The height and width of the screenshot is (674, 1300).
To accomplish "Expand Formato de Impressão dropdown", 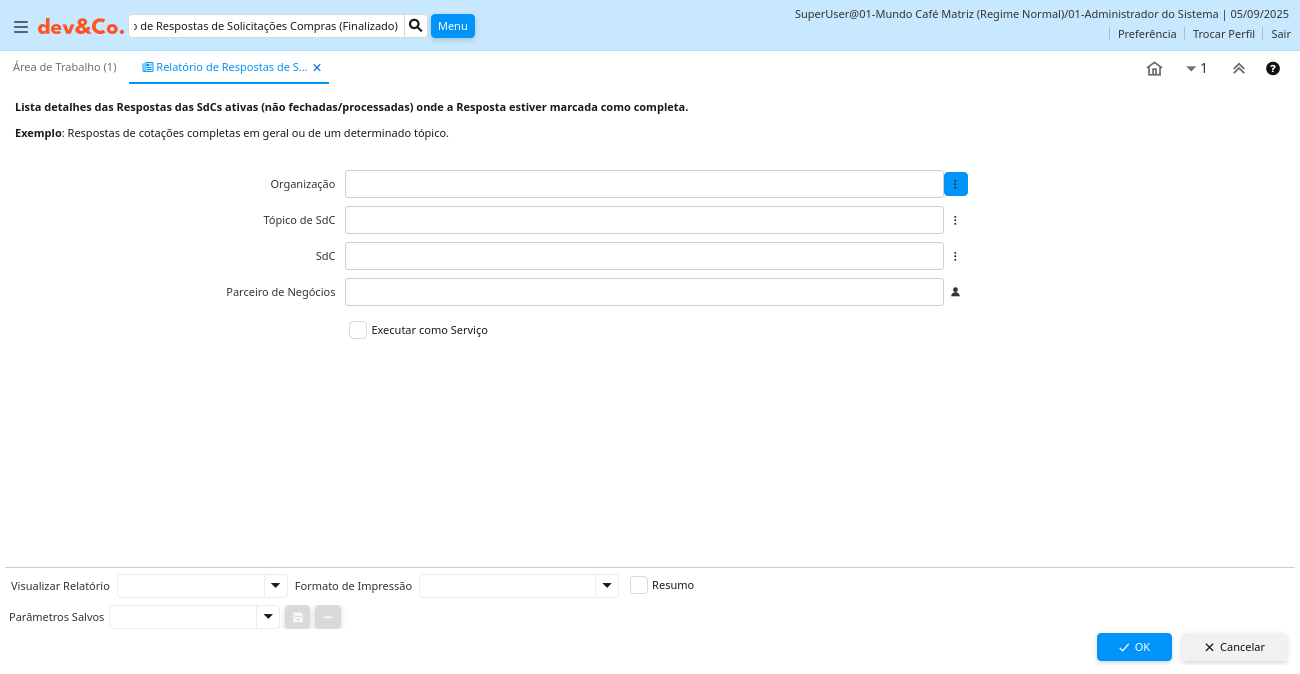I will point(607,586).
